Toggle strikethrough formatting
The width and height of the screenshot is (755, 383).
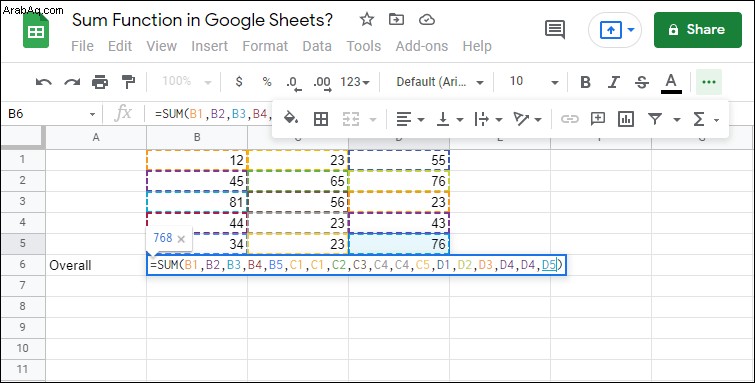click(x=642, y=82)
